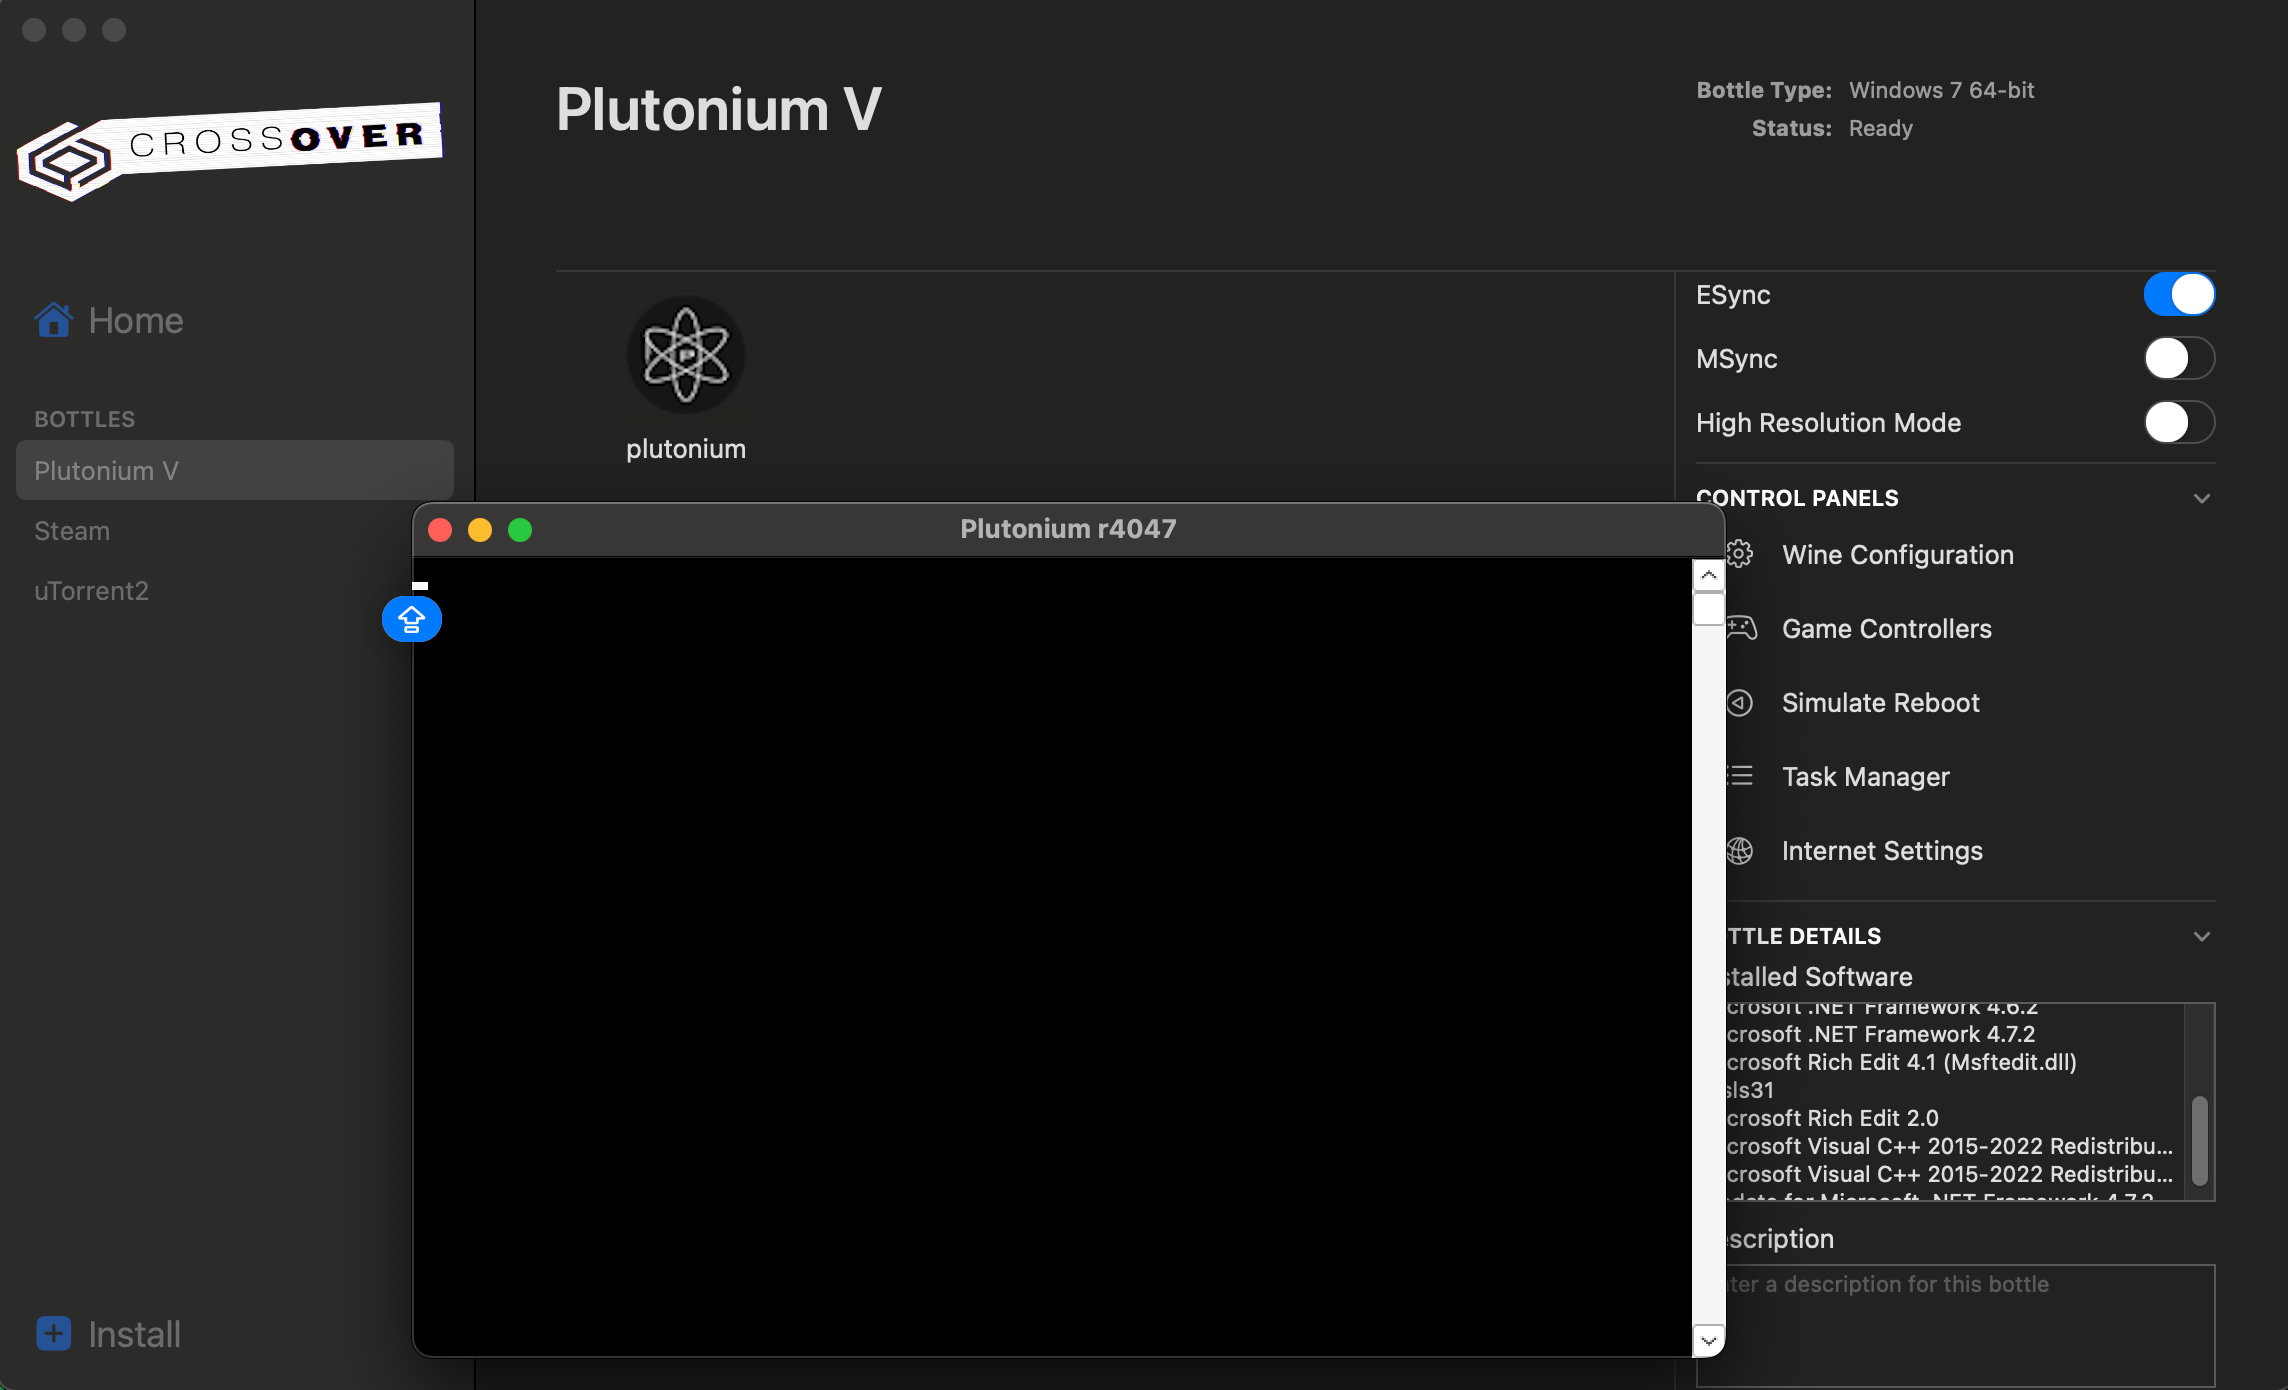Click the Home house icon in the sidebar
The image size is (2288, 1390).
click(x=54, y=320)
